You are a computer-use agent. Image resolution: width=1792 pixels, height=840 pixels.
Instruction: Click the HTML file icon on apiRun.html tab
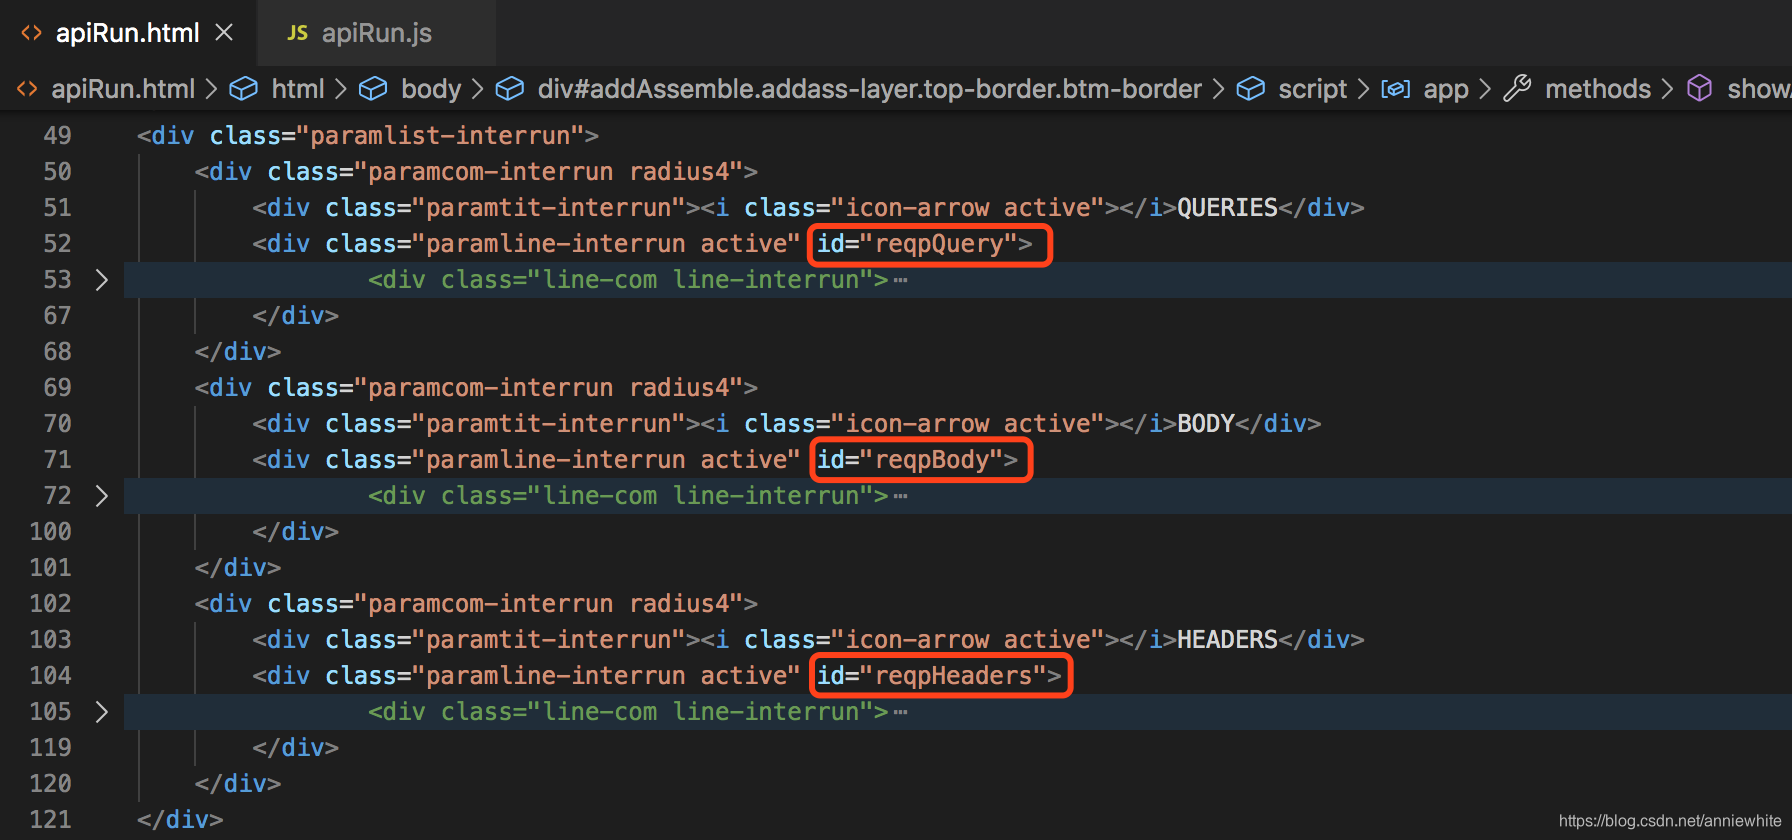pos(31,33)
